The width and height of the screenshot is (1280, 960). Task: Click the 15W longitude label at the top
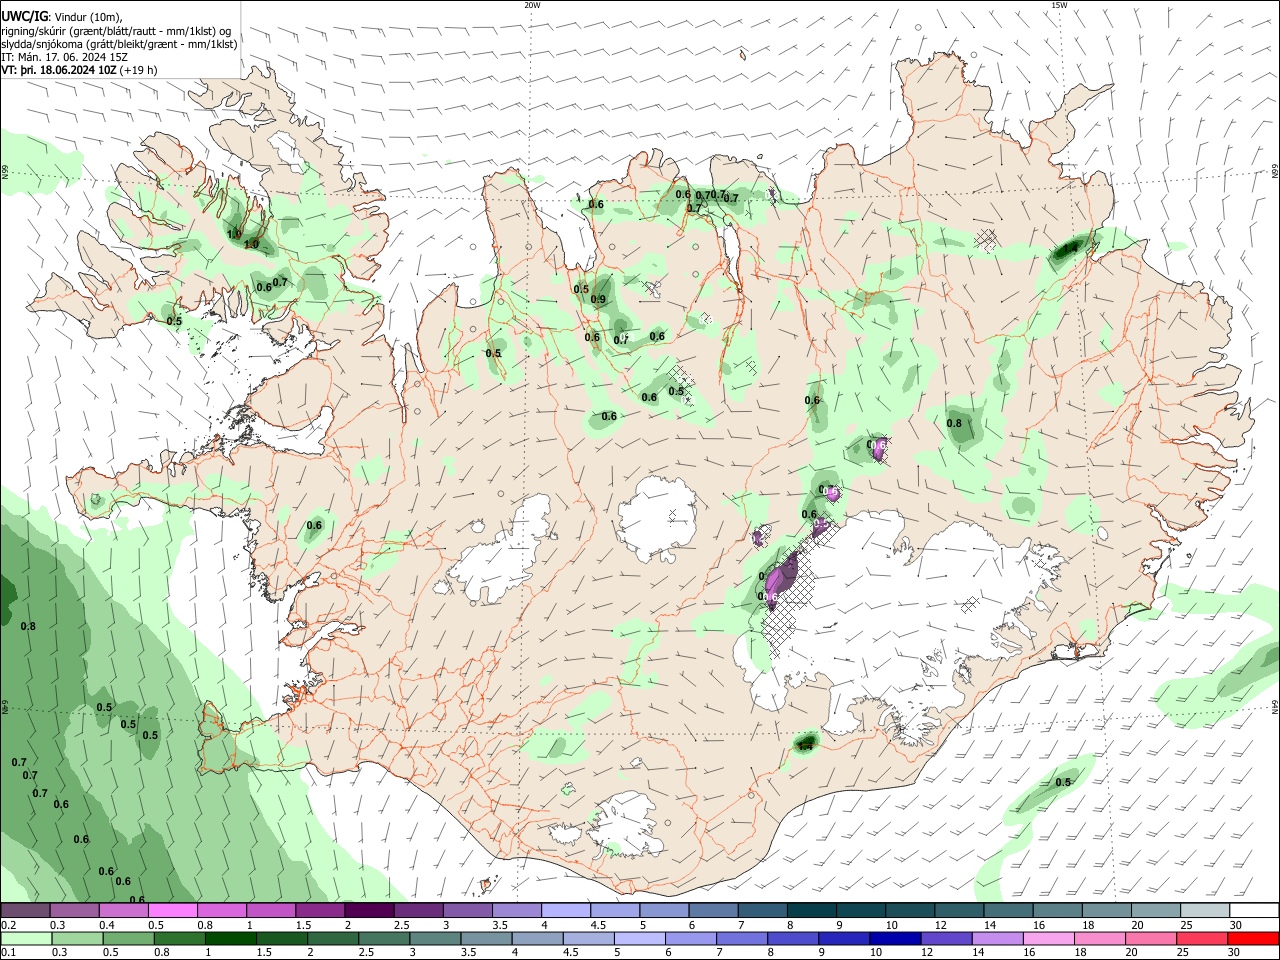1059,4
